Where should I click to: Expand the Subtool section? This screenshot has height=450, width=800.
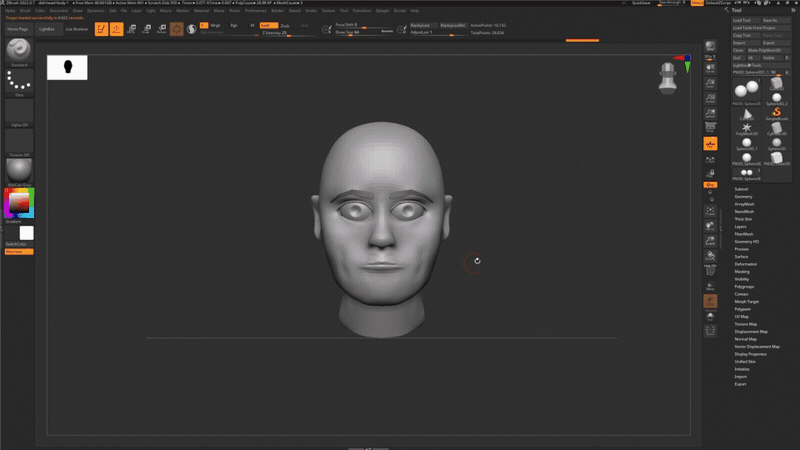point(741,189)
